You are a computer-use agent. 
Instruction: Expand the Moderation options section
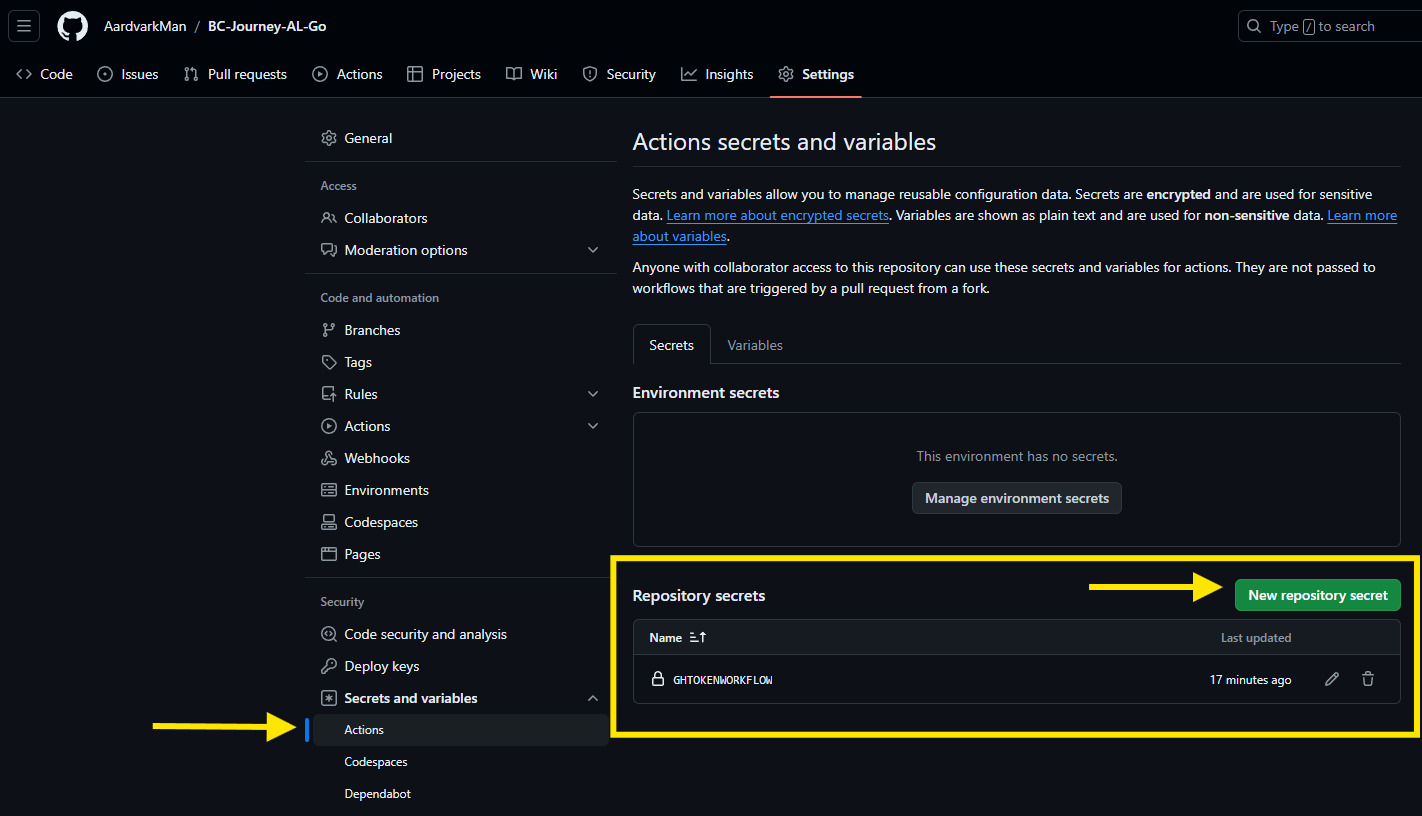(593, 250)
